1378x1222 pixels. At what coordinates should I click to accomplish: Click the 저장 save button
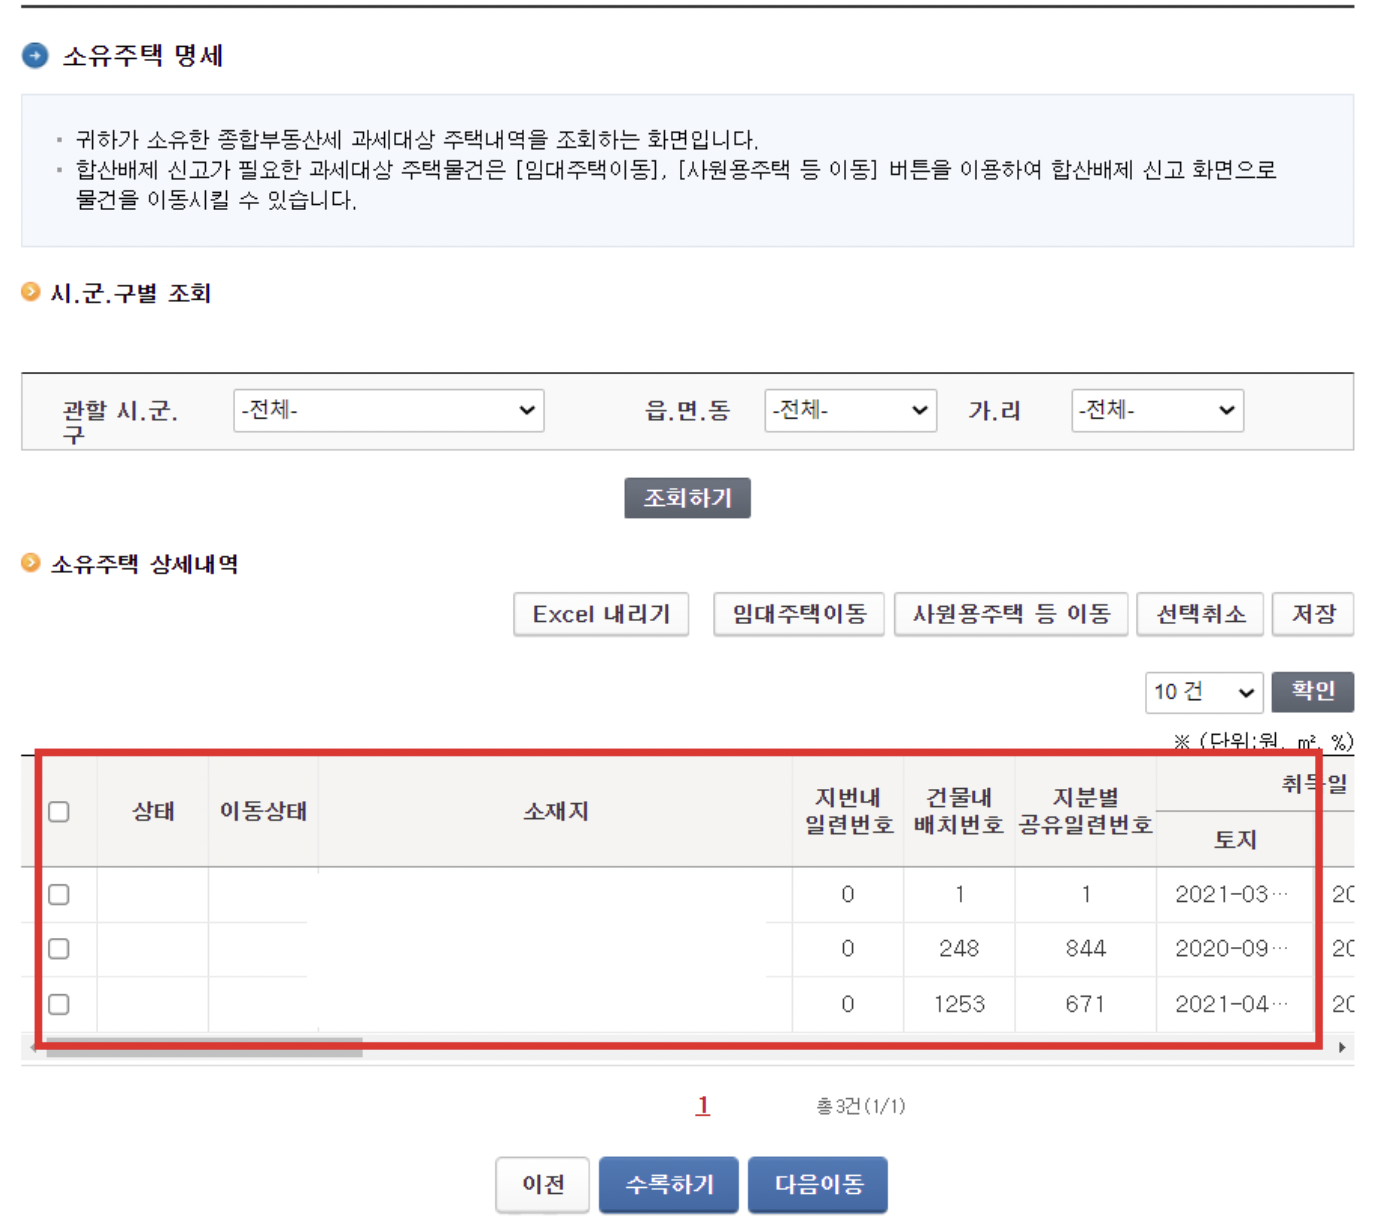tap(1313, 614)
